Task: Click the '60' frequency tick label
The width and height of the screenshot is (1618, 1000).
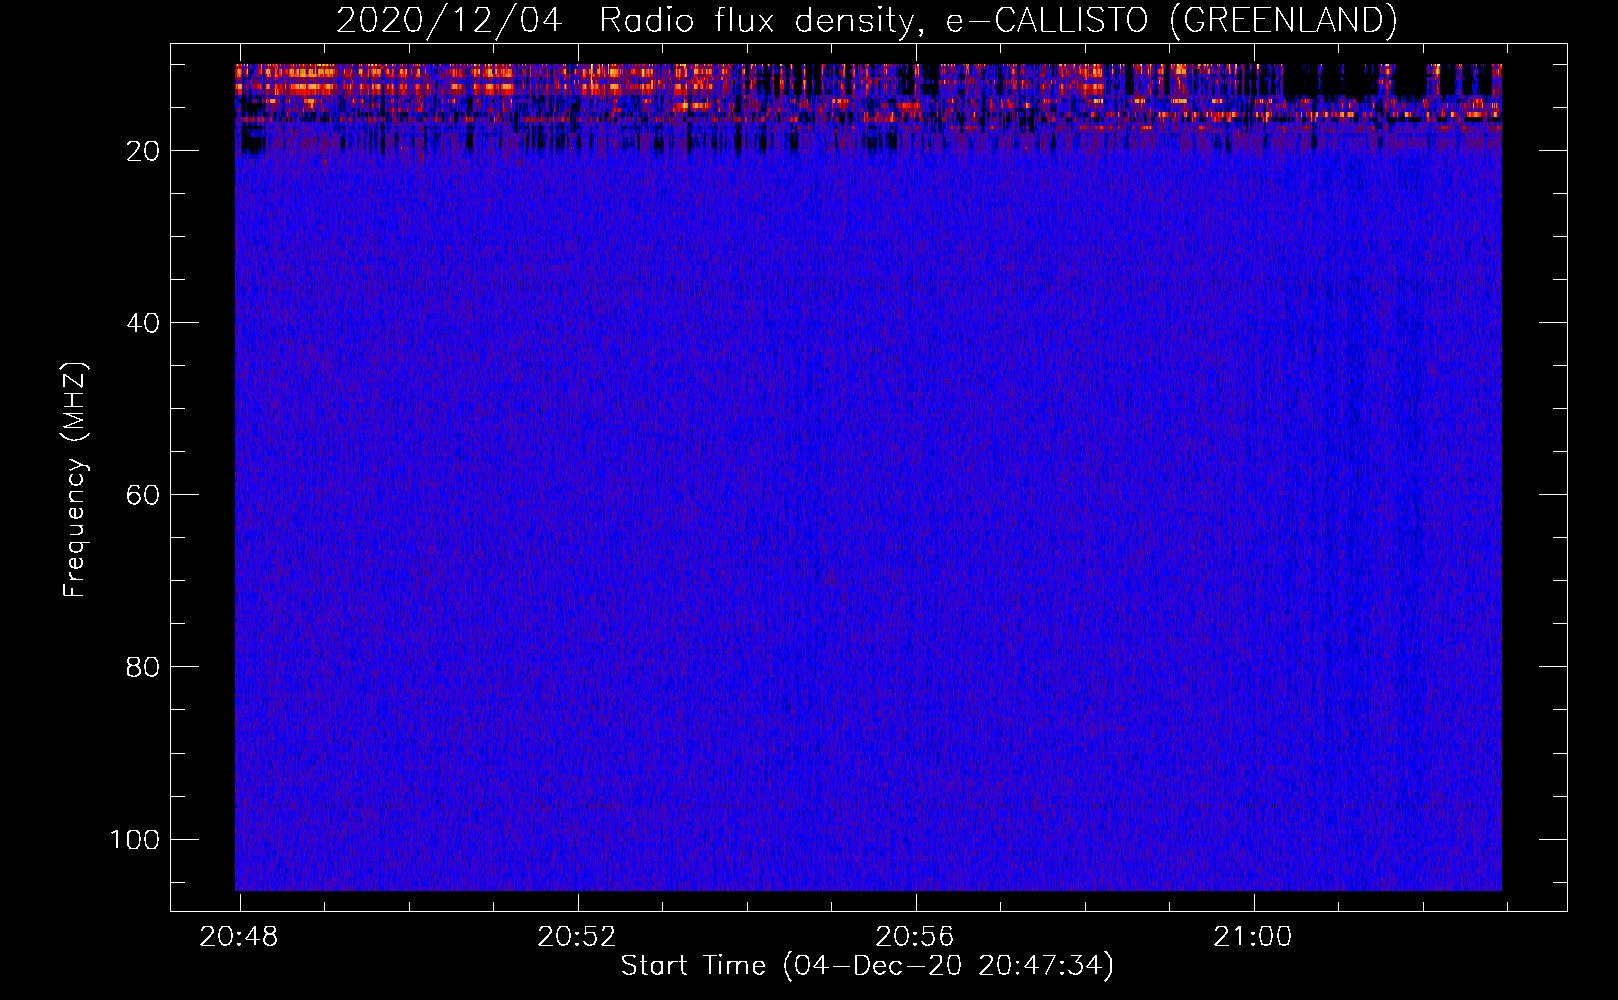Action: click(x=143, y=495)
